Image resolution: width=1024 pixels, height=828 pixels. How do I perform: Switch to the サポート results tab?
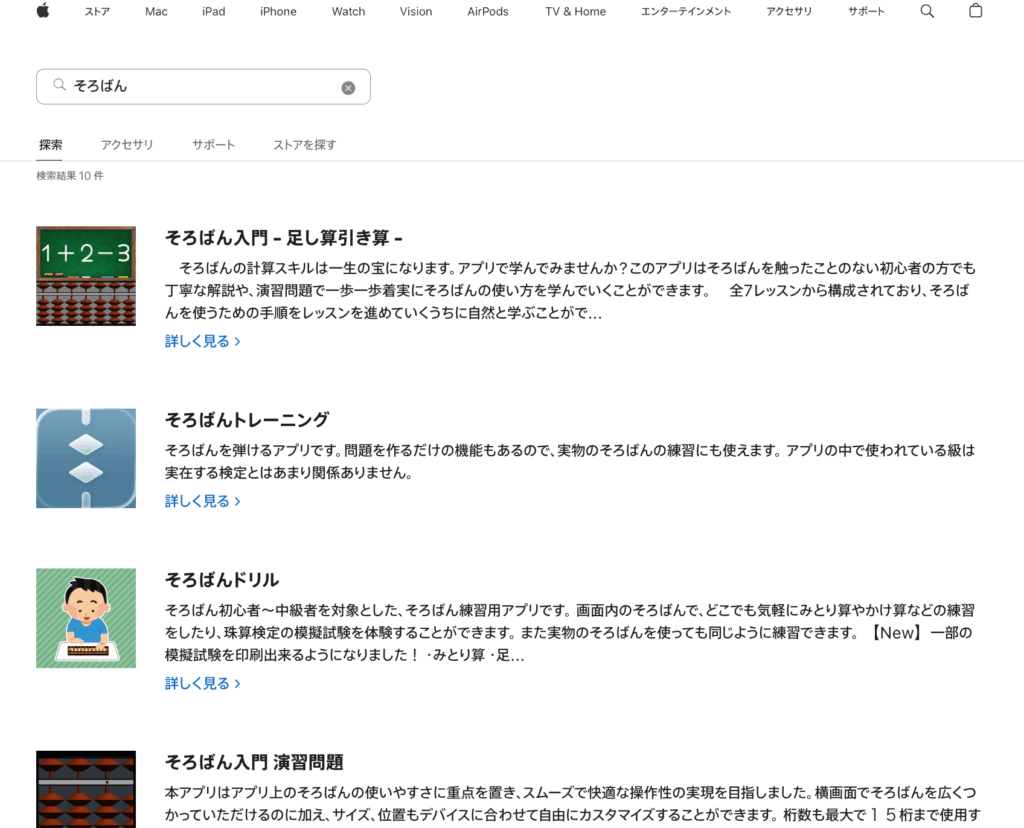214,145
